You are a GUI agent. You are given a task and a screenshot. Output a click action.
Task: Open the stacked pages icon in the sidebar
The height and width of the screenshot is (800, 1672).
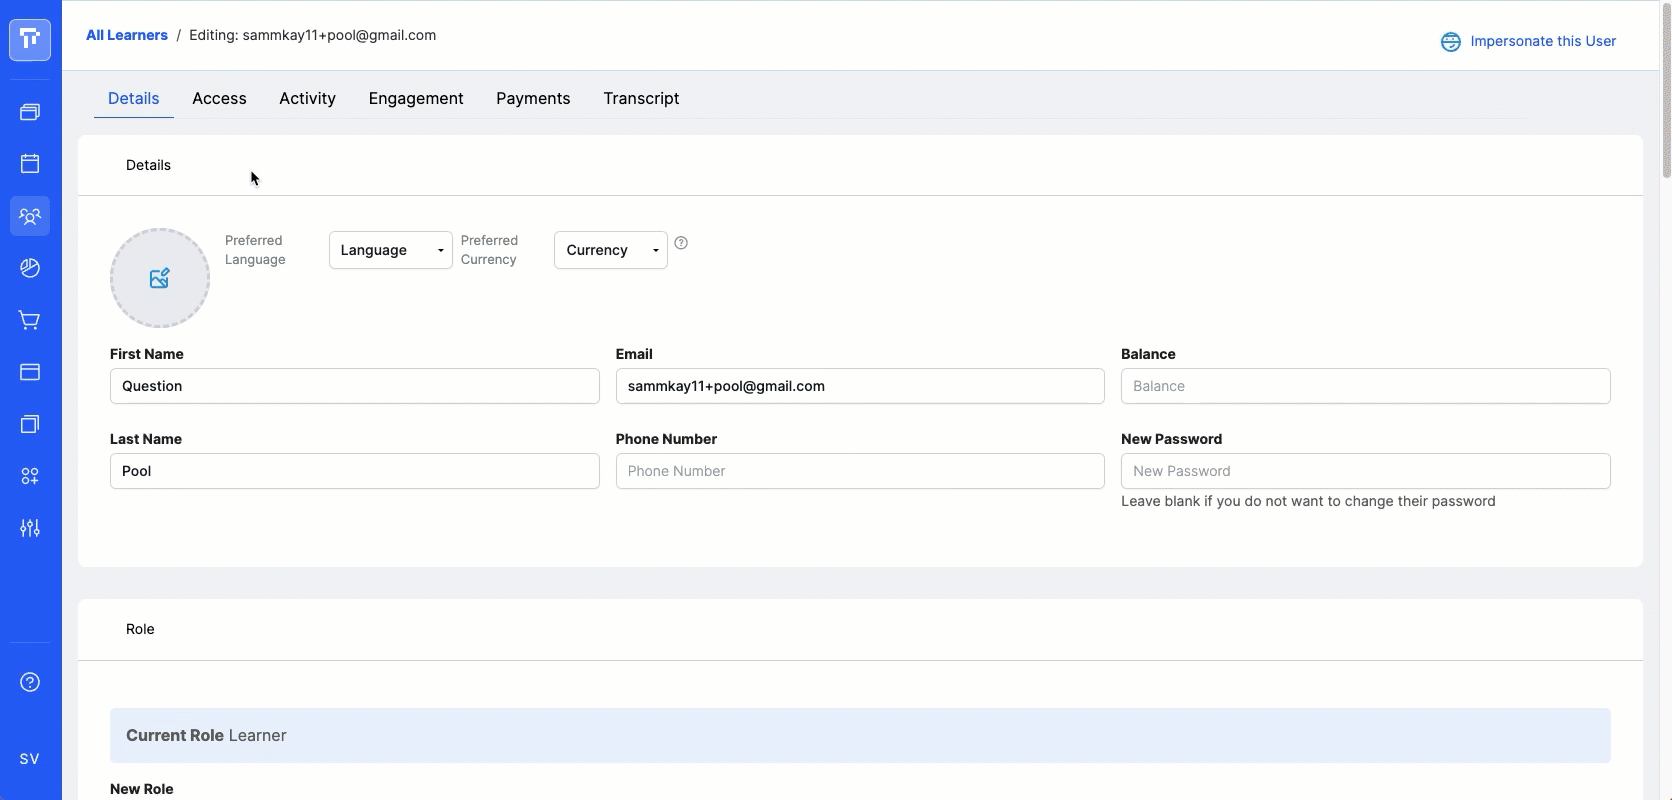coord(30,424)
